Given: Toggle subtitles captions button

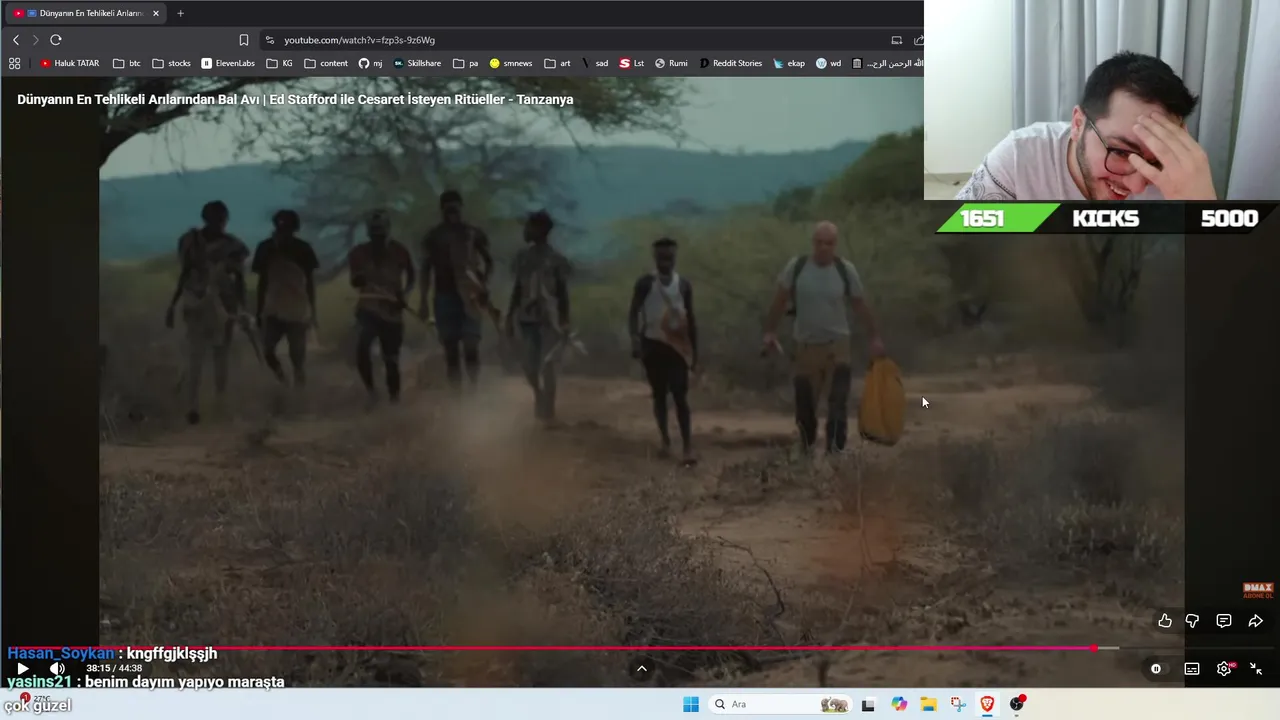Looking at the screenshot, I should coord(1192,669).
